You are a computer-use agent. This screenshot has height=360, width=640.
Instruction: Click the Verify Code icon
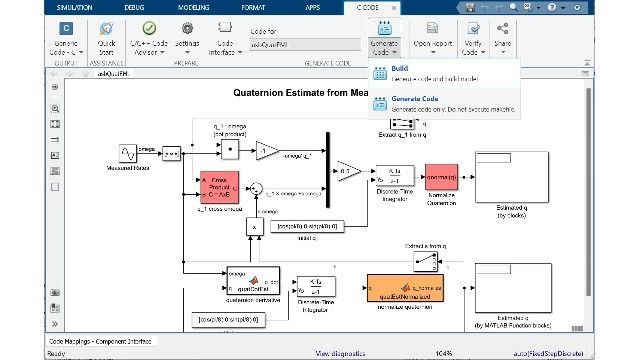pos(473,28)
